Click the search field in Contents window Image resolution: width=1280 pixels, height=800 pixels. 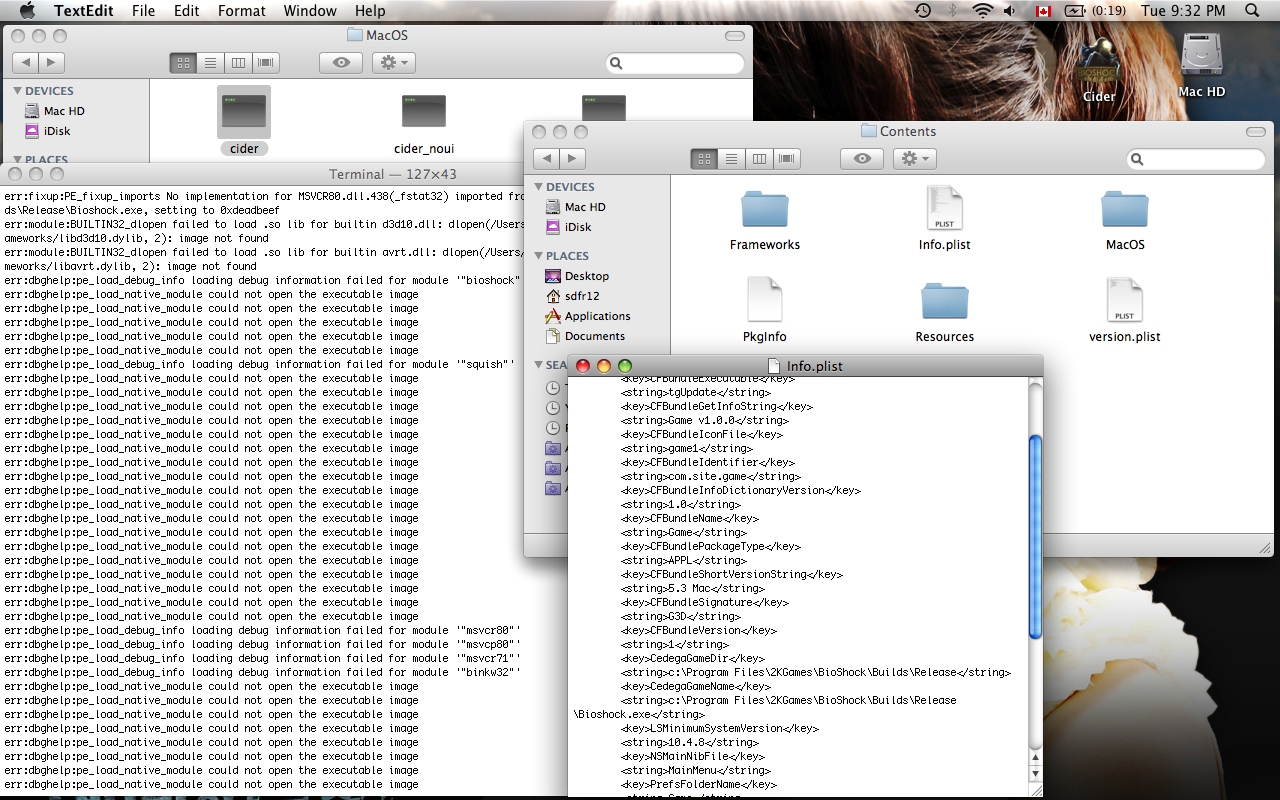[x=1200, y=159]
